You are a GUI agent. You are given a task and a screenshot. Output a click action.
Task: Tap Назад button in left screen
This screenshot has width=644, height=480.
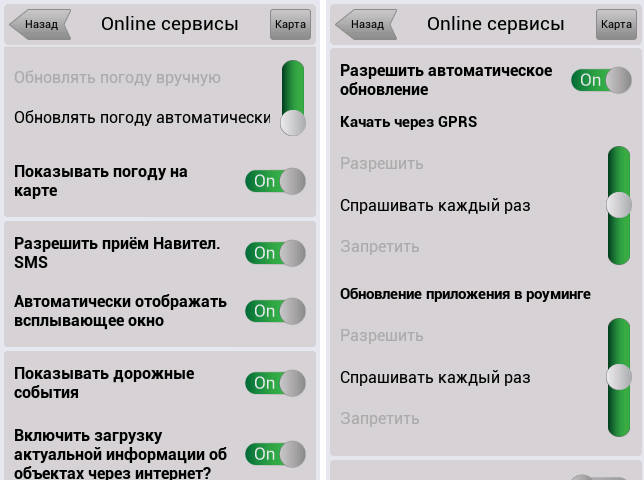[40, 24]
